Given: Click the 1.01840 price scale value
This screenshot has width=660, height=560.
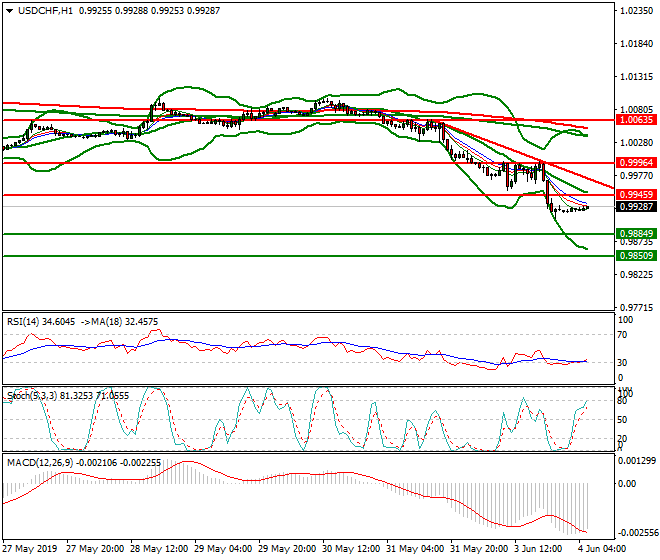Looking at the screenshot, I should pos(636,44).
